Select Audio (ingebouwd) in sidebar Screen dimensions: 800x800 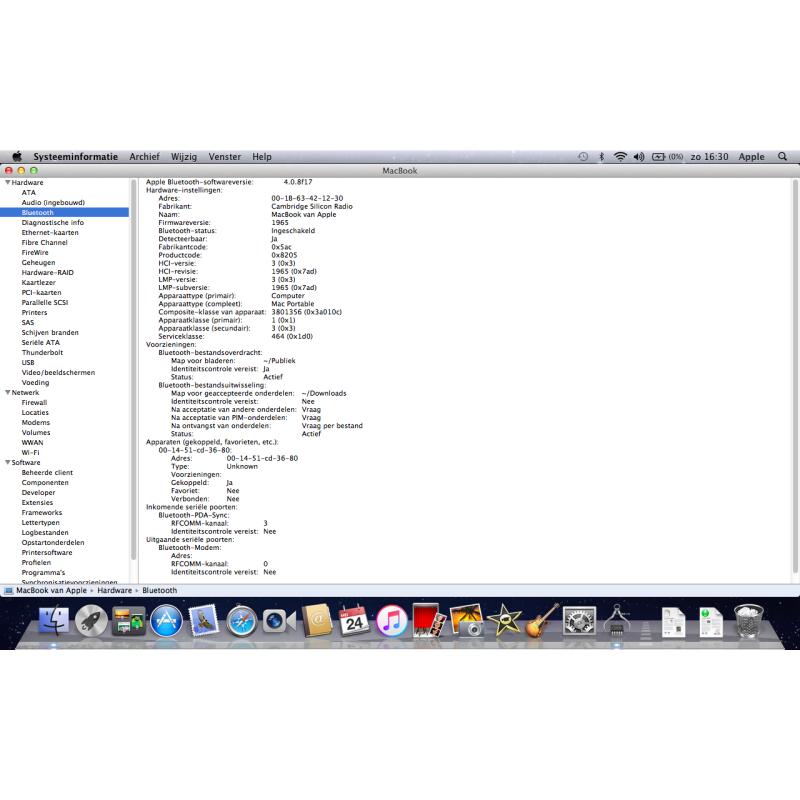(53, 203)
